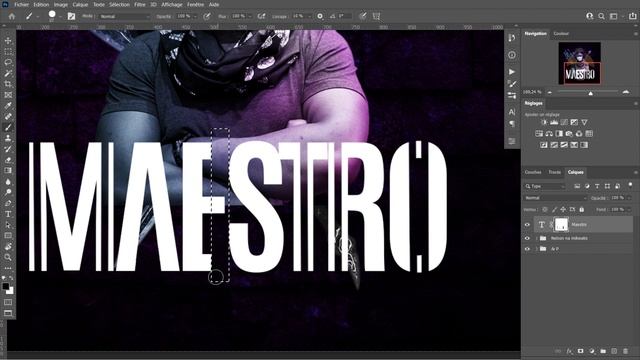Toggle pressure for opacity button

click(x=207, y=16)
